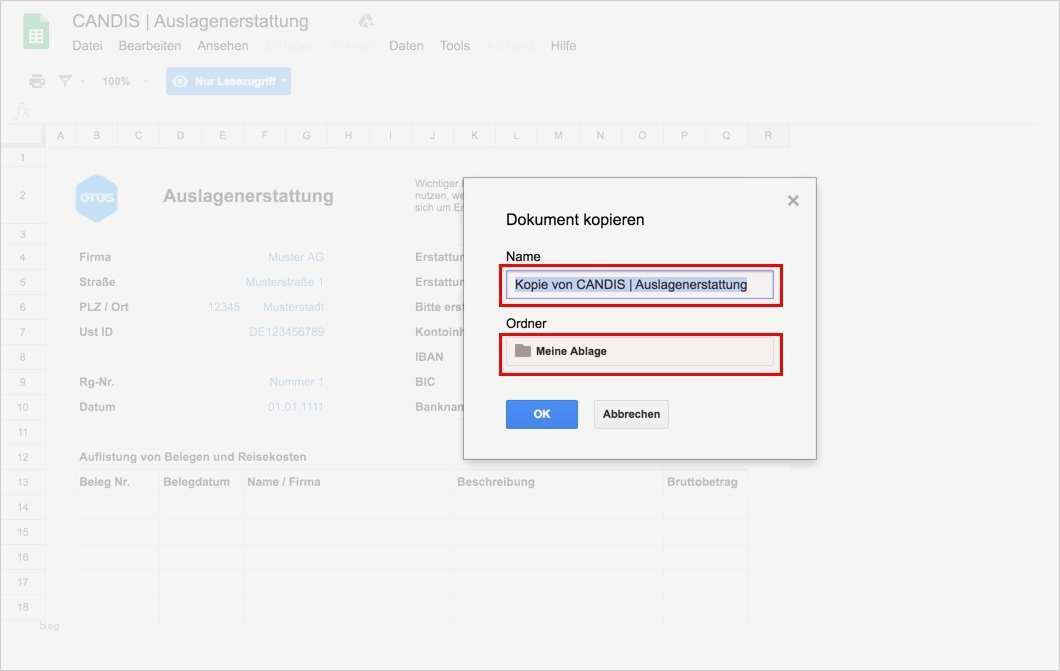Click the Google Sheets home icon
Screen dimensions: 1060x671
36,32
